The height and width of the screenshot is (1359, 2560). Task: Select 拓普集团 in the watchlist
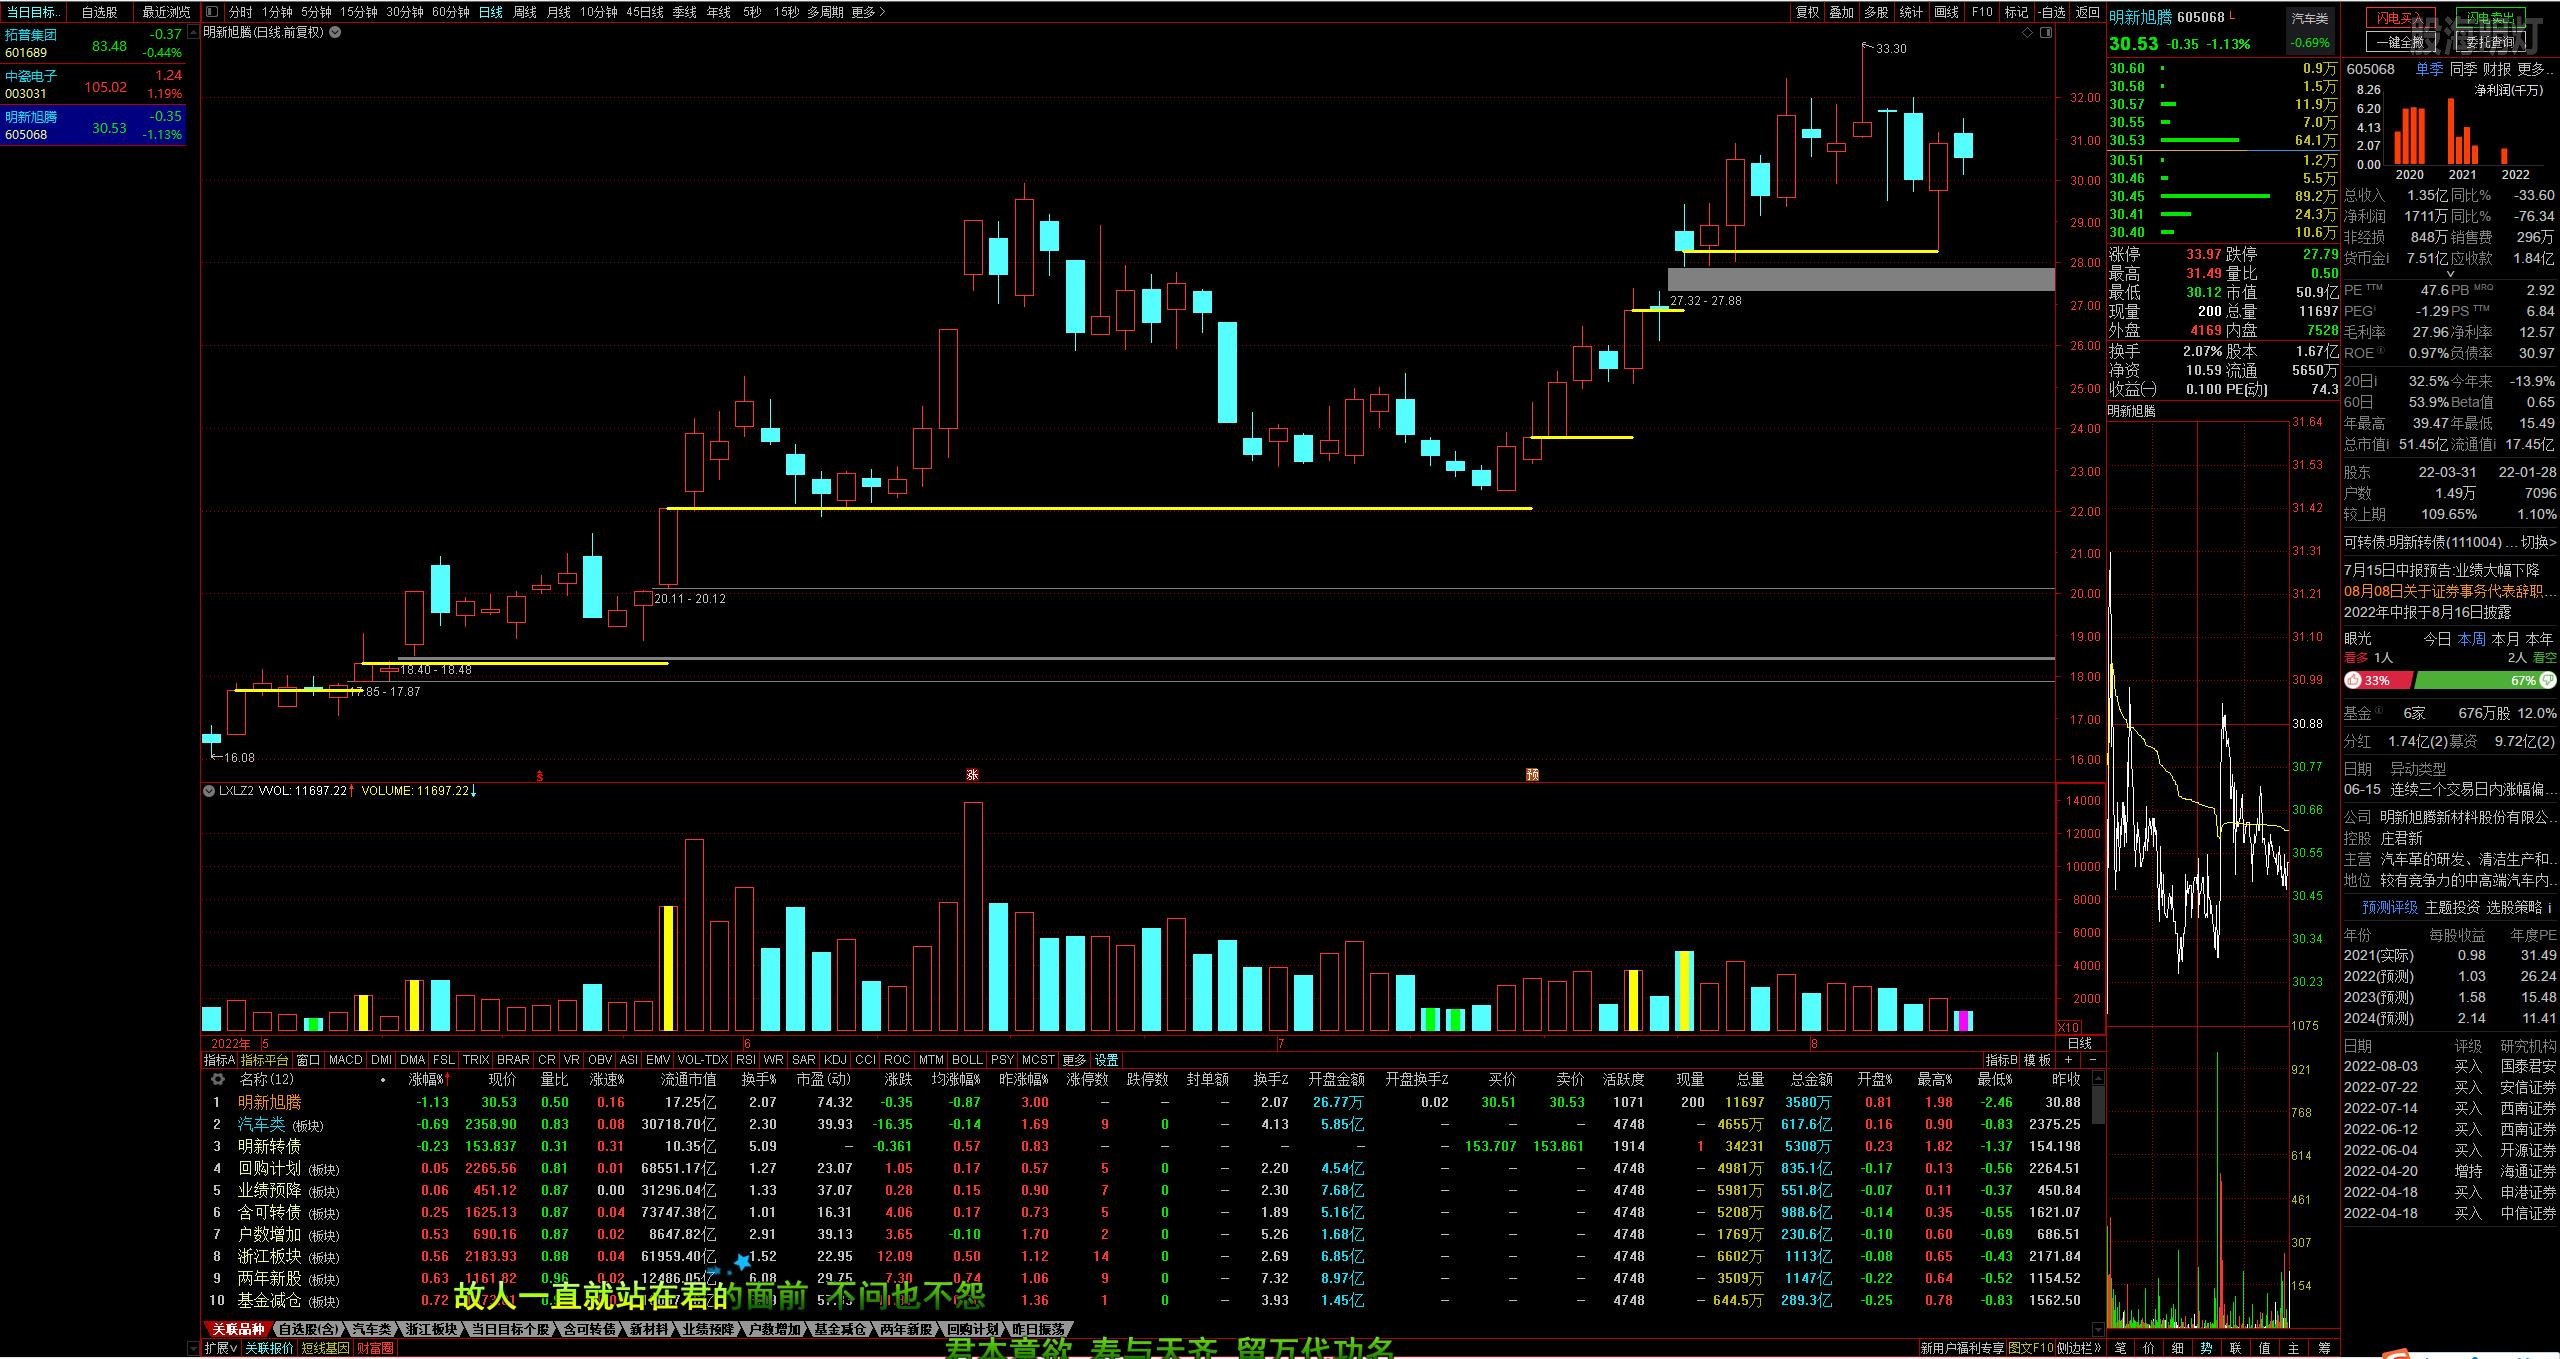click(94, 43)
